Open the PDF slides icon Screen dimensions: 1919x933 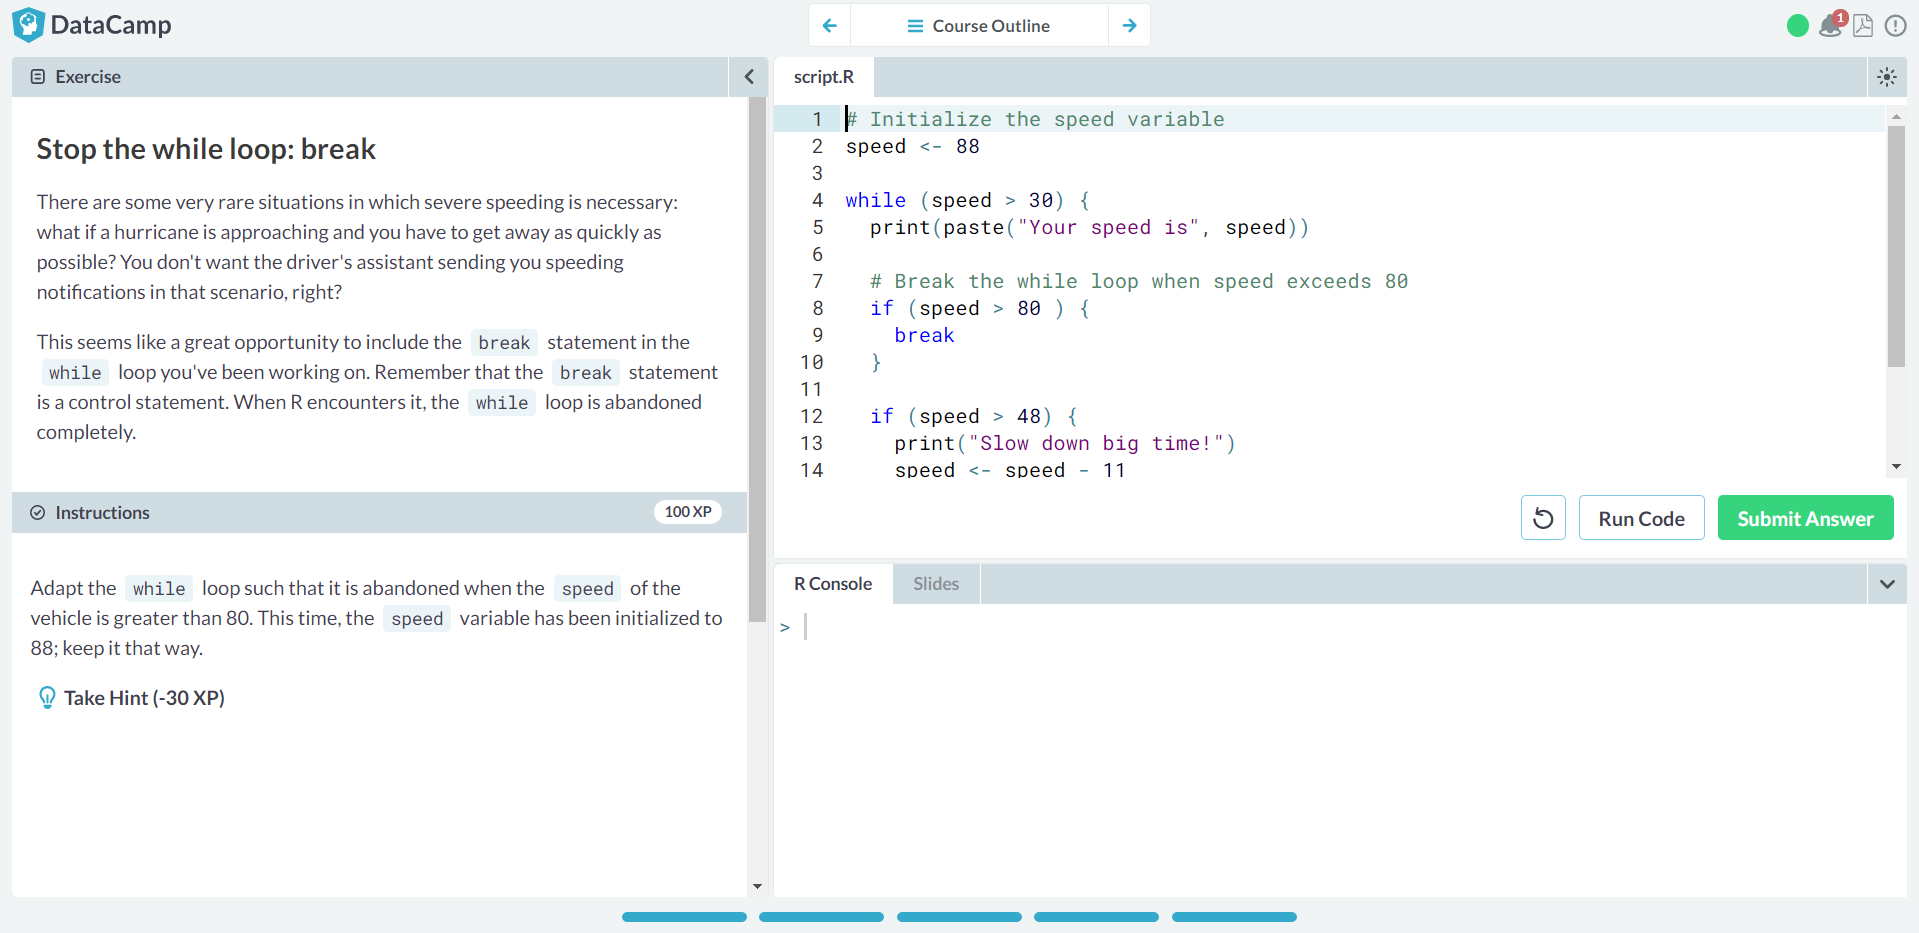coord(1863,26)
